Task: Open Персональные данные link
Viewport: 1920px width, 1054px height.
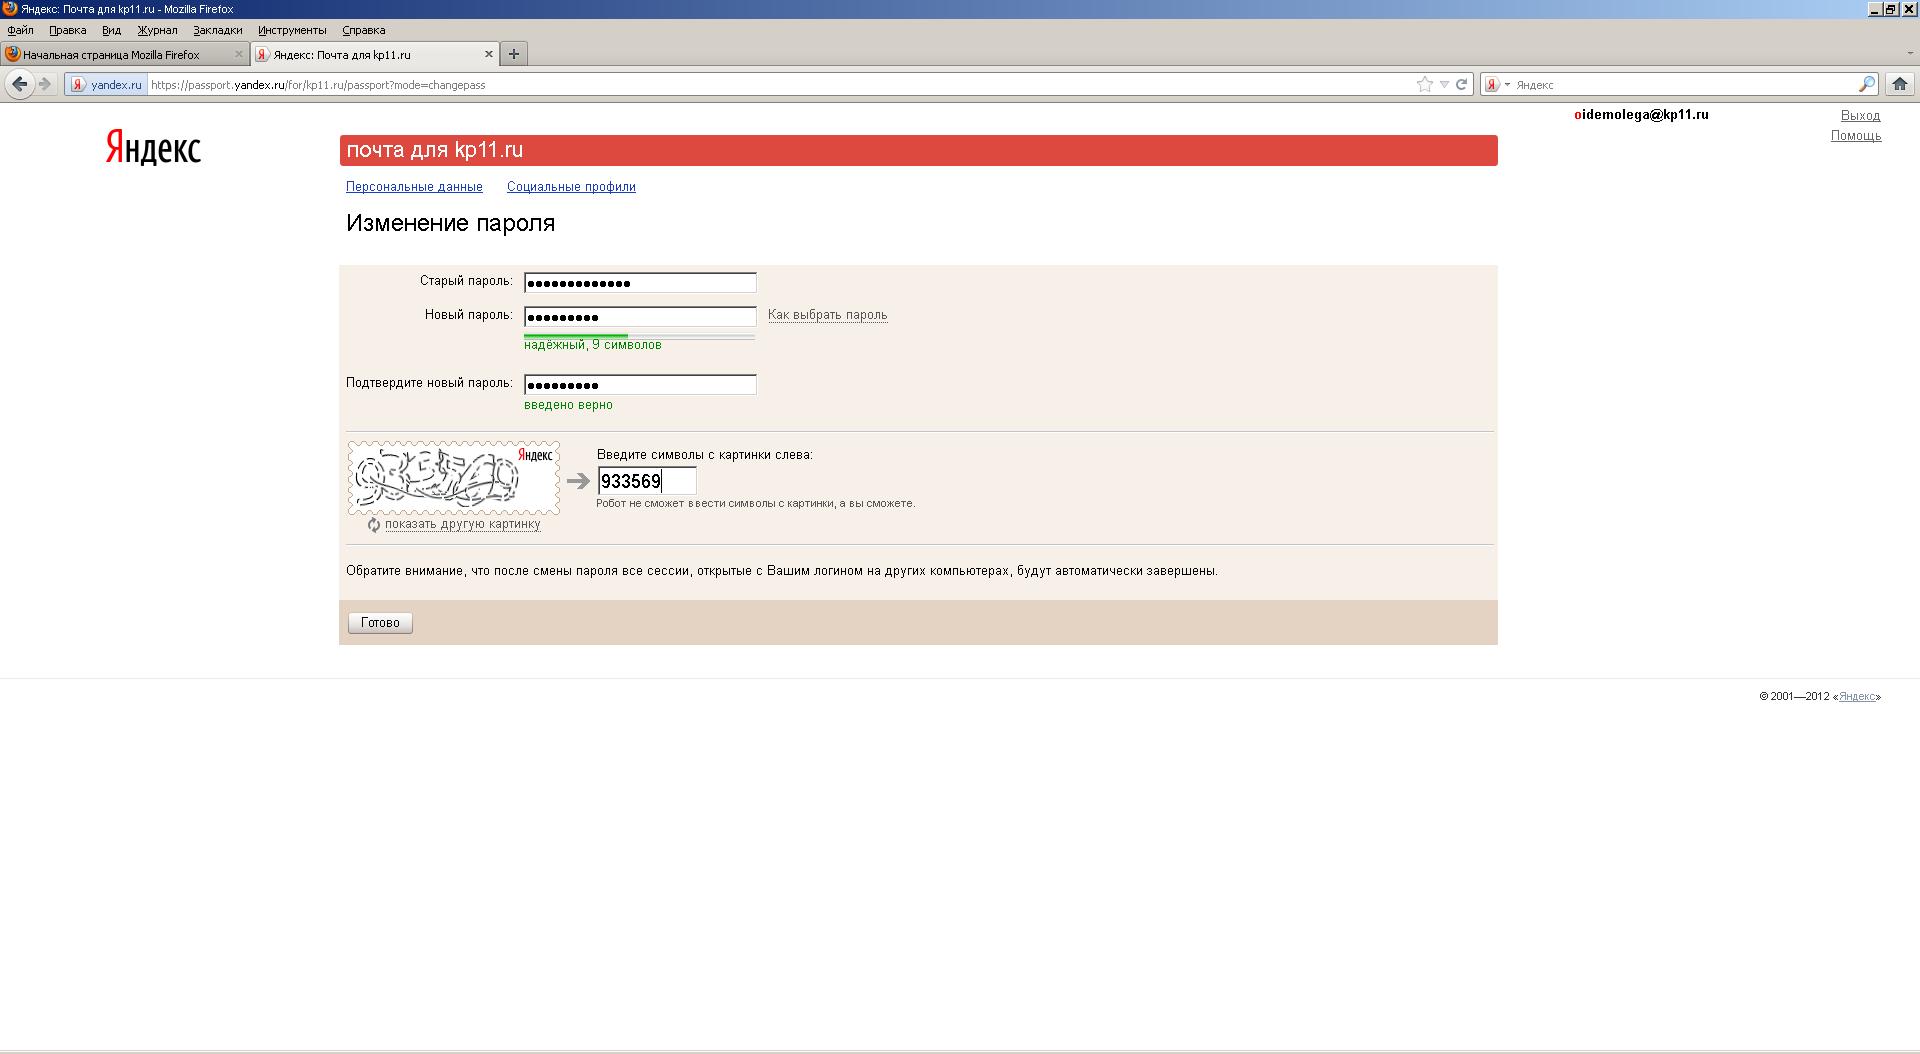Action: [x=414, y=187]
